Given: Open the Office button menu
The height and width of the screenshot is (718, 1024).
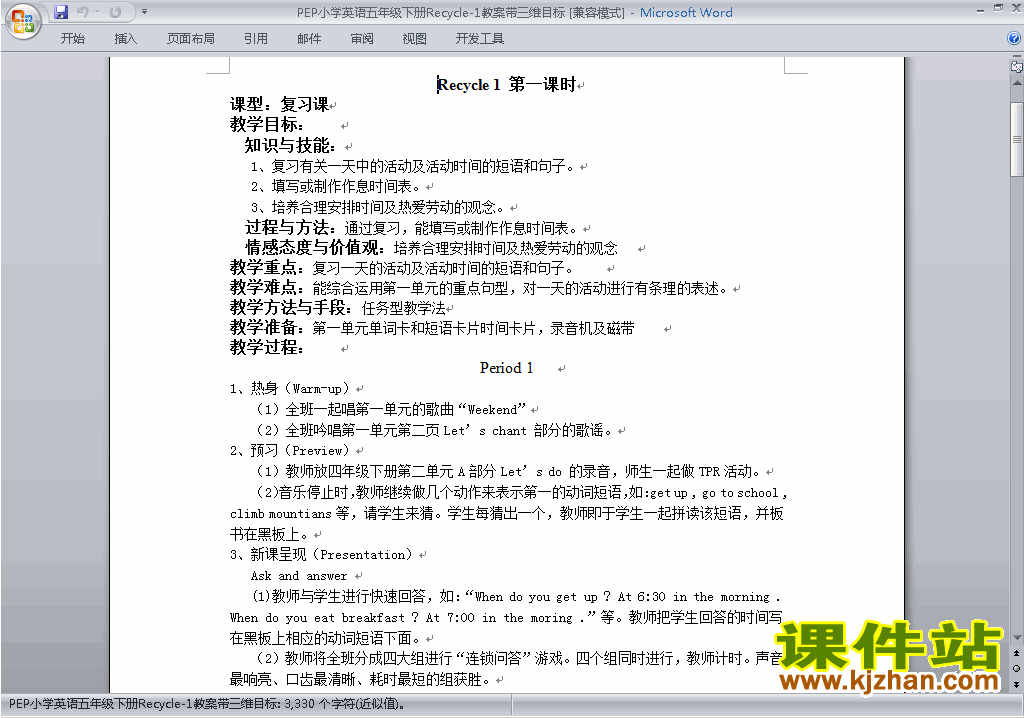Looking at the screenshot, I should tap(23, 21).
